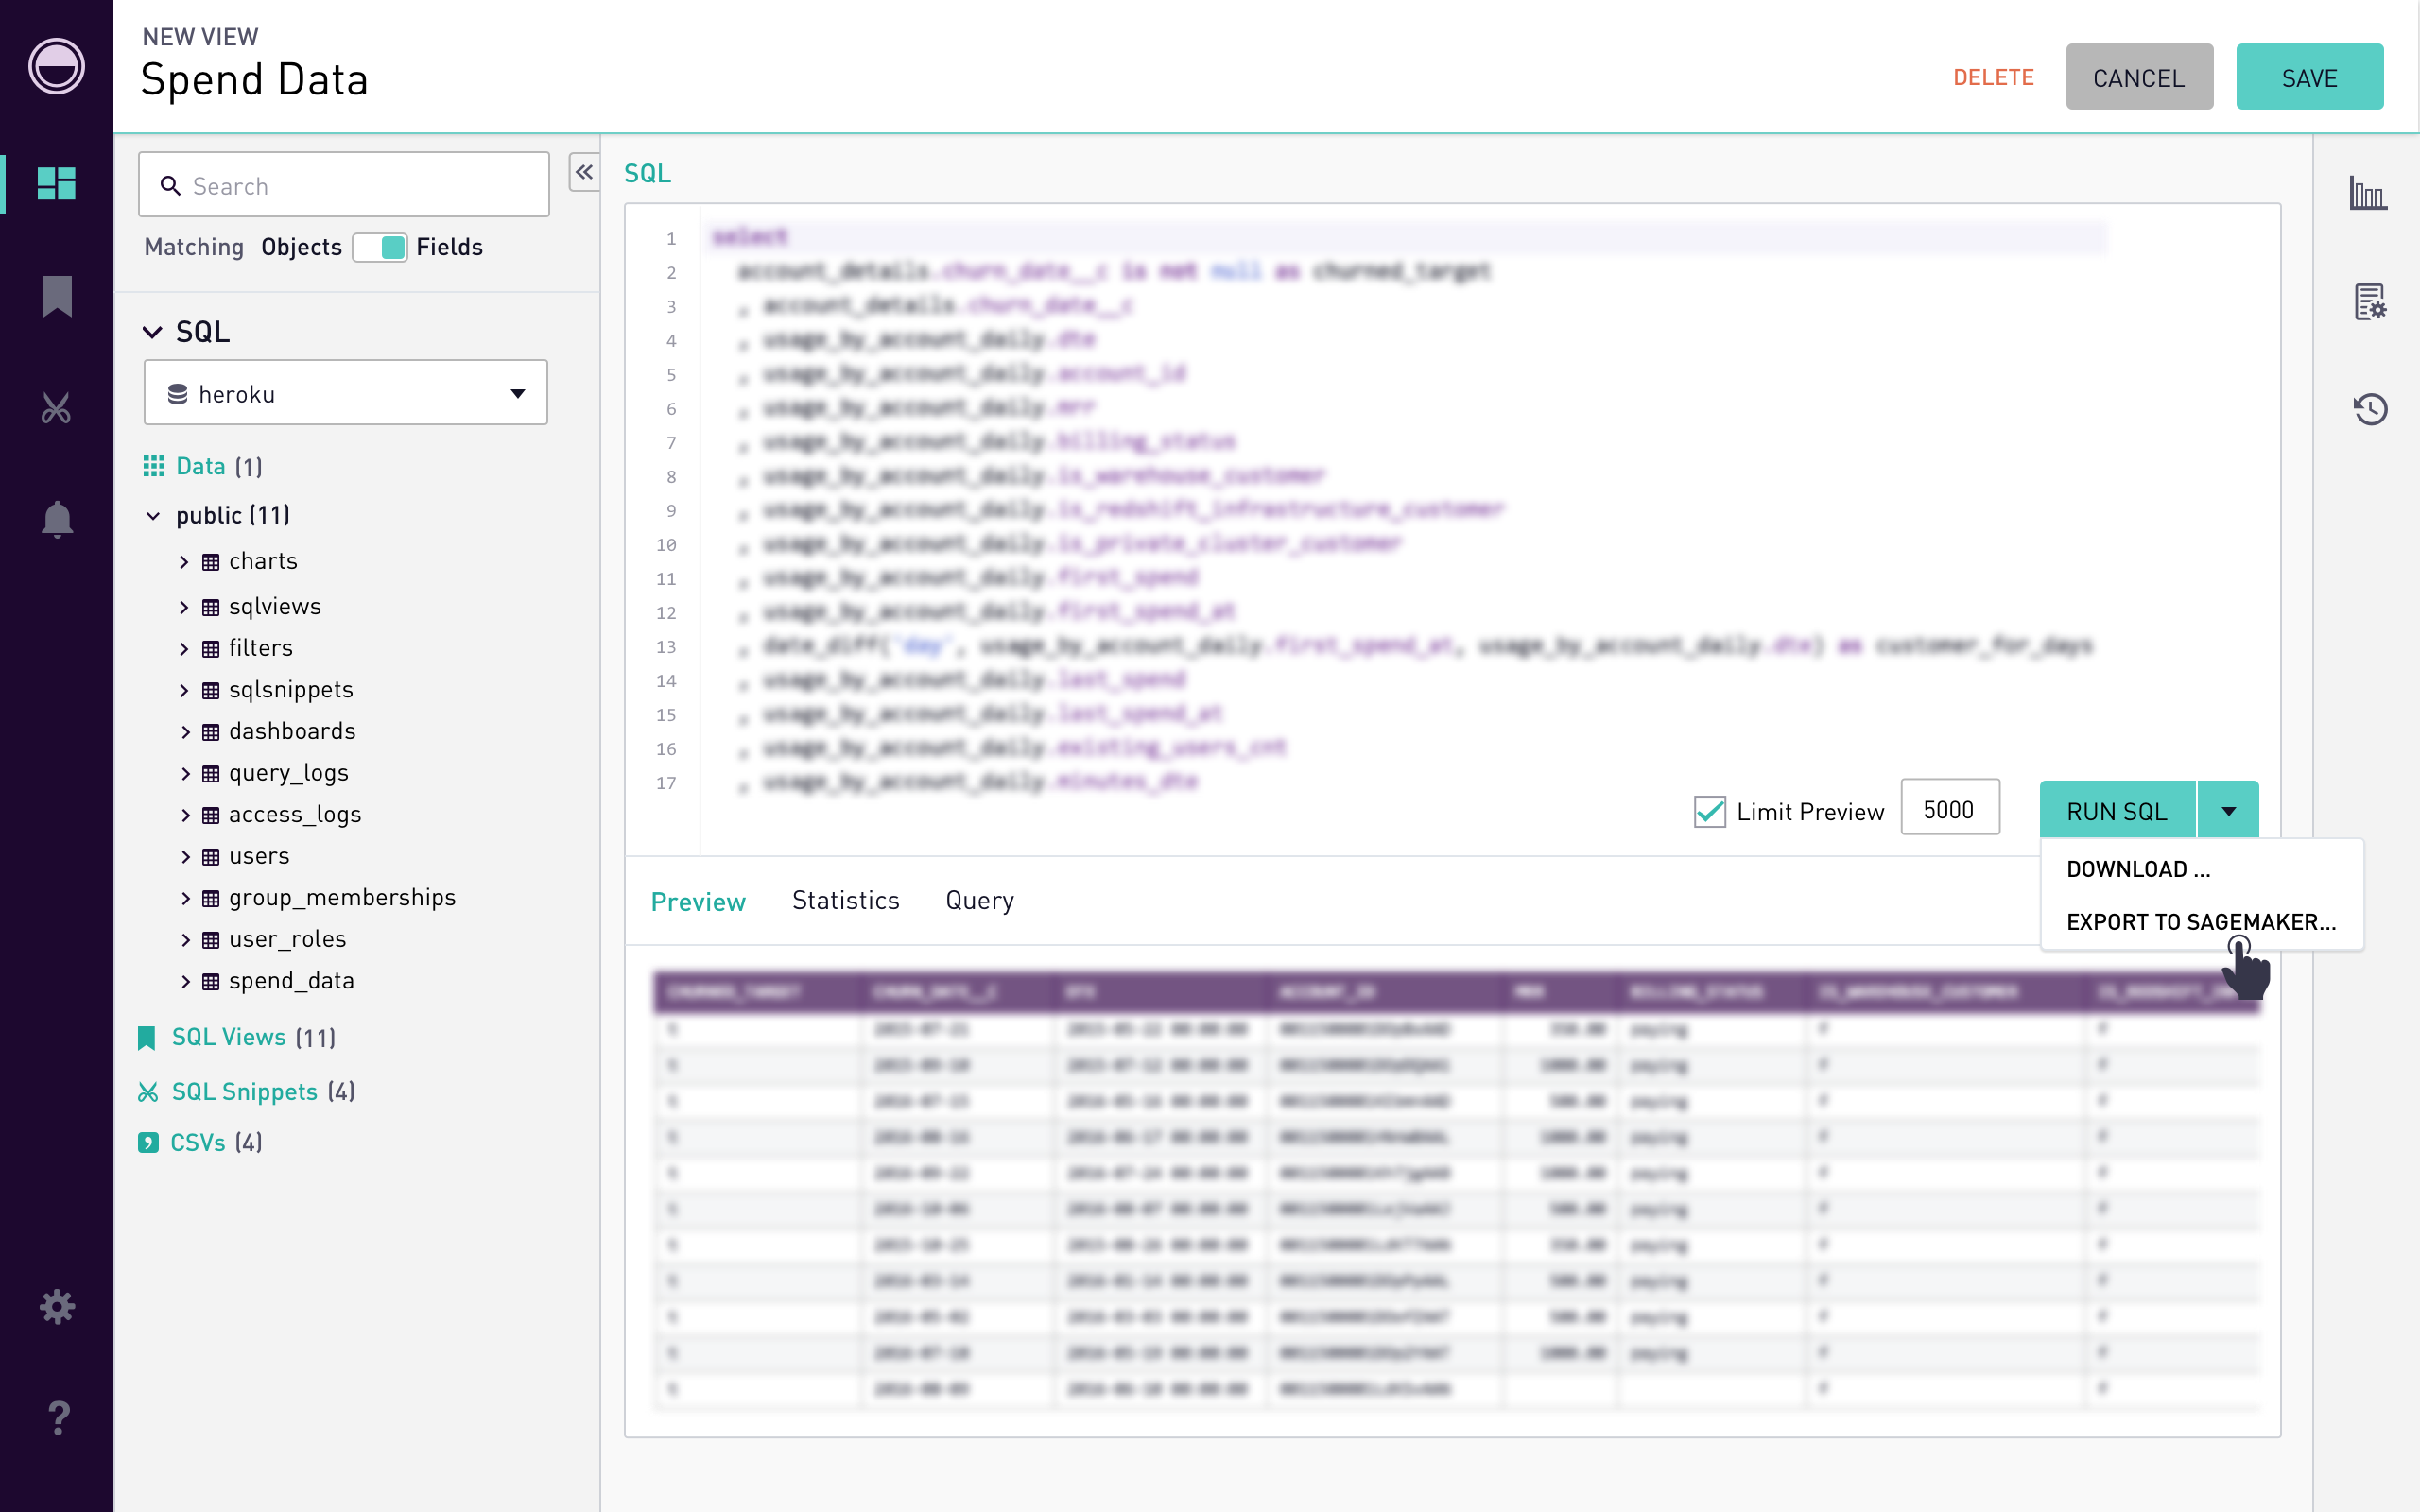Viewport: 2420px width, 1512px height.
Task: Open the heroku data source dropdown
Action: pyautogui.click(x=346, y=393)
